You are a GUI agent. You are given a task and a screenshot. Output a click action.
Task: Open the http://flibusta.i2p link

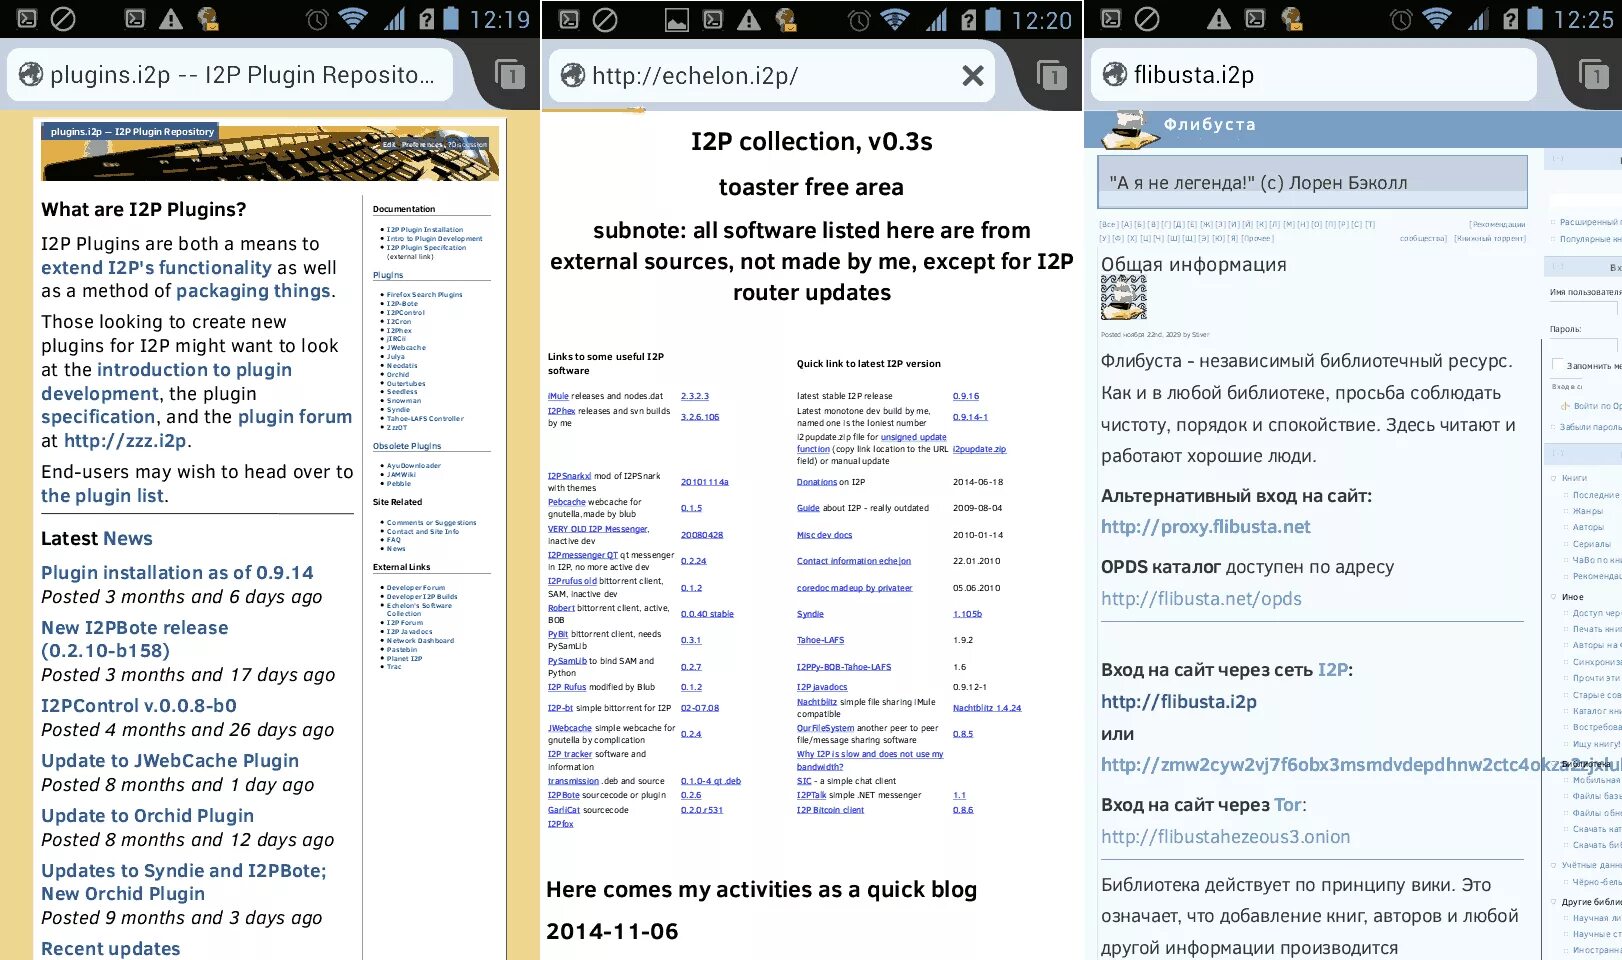click(x=1179, y=702)
